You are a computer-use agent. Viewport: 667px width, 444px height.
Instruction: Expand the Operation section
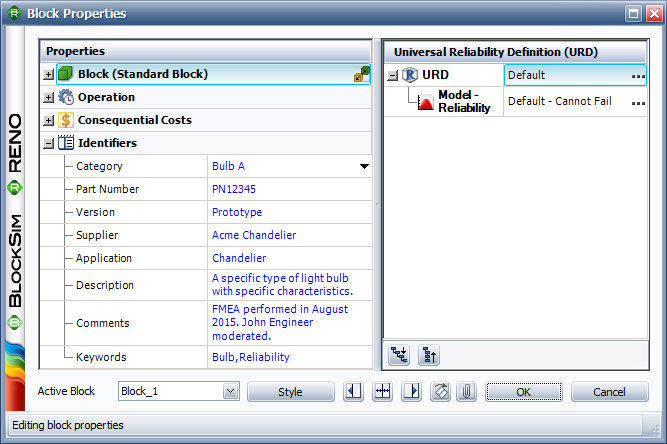pos(48,97)
